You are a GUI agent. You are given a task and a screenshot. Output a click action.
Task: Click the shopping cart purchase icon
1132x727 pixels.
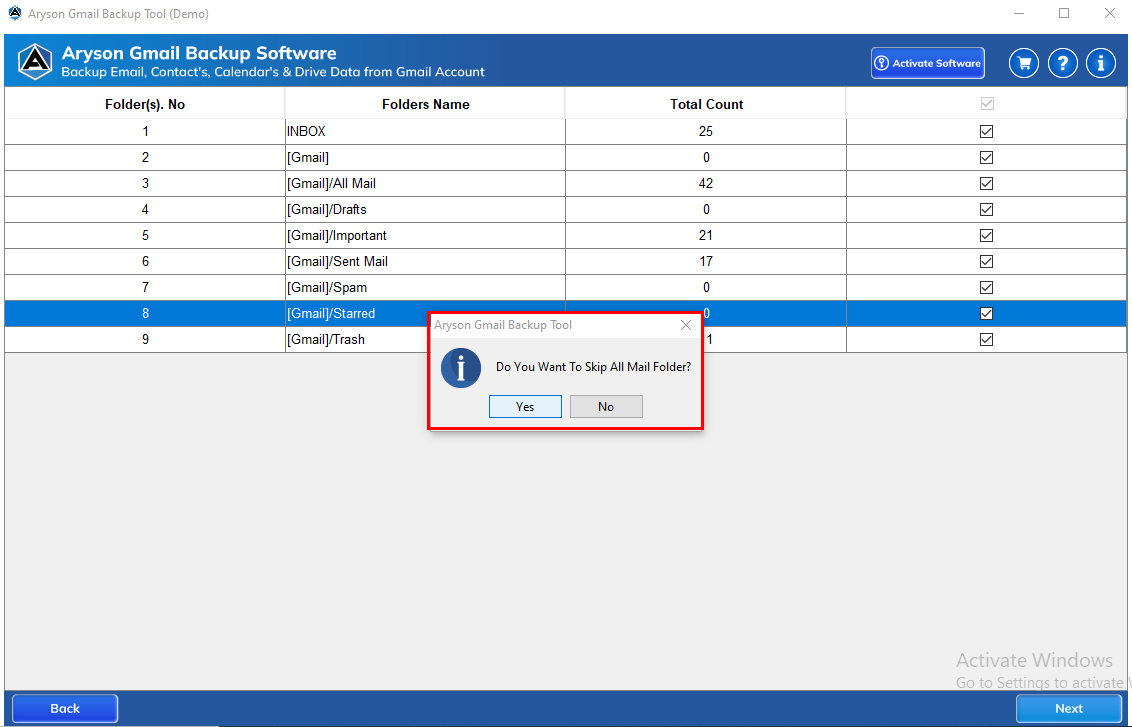[x=1024, y=63]
